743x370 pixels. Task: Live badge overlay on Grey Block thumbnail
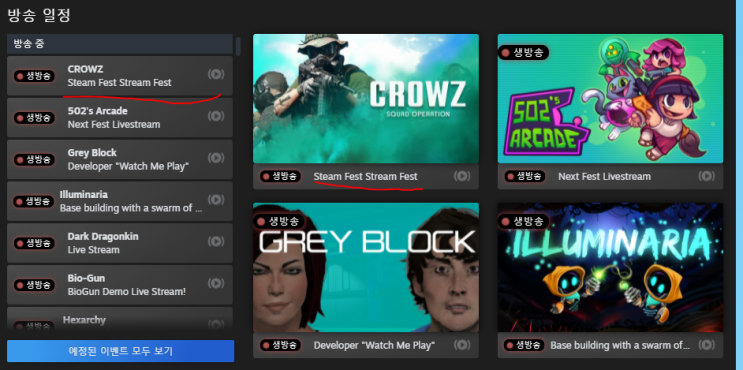279,221
